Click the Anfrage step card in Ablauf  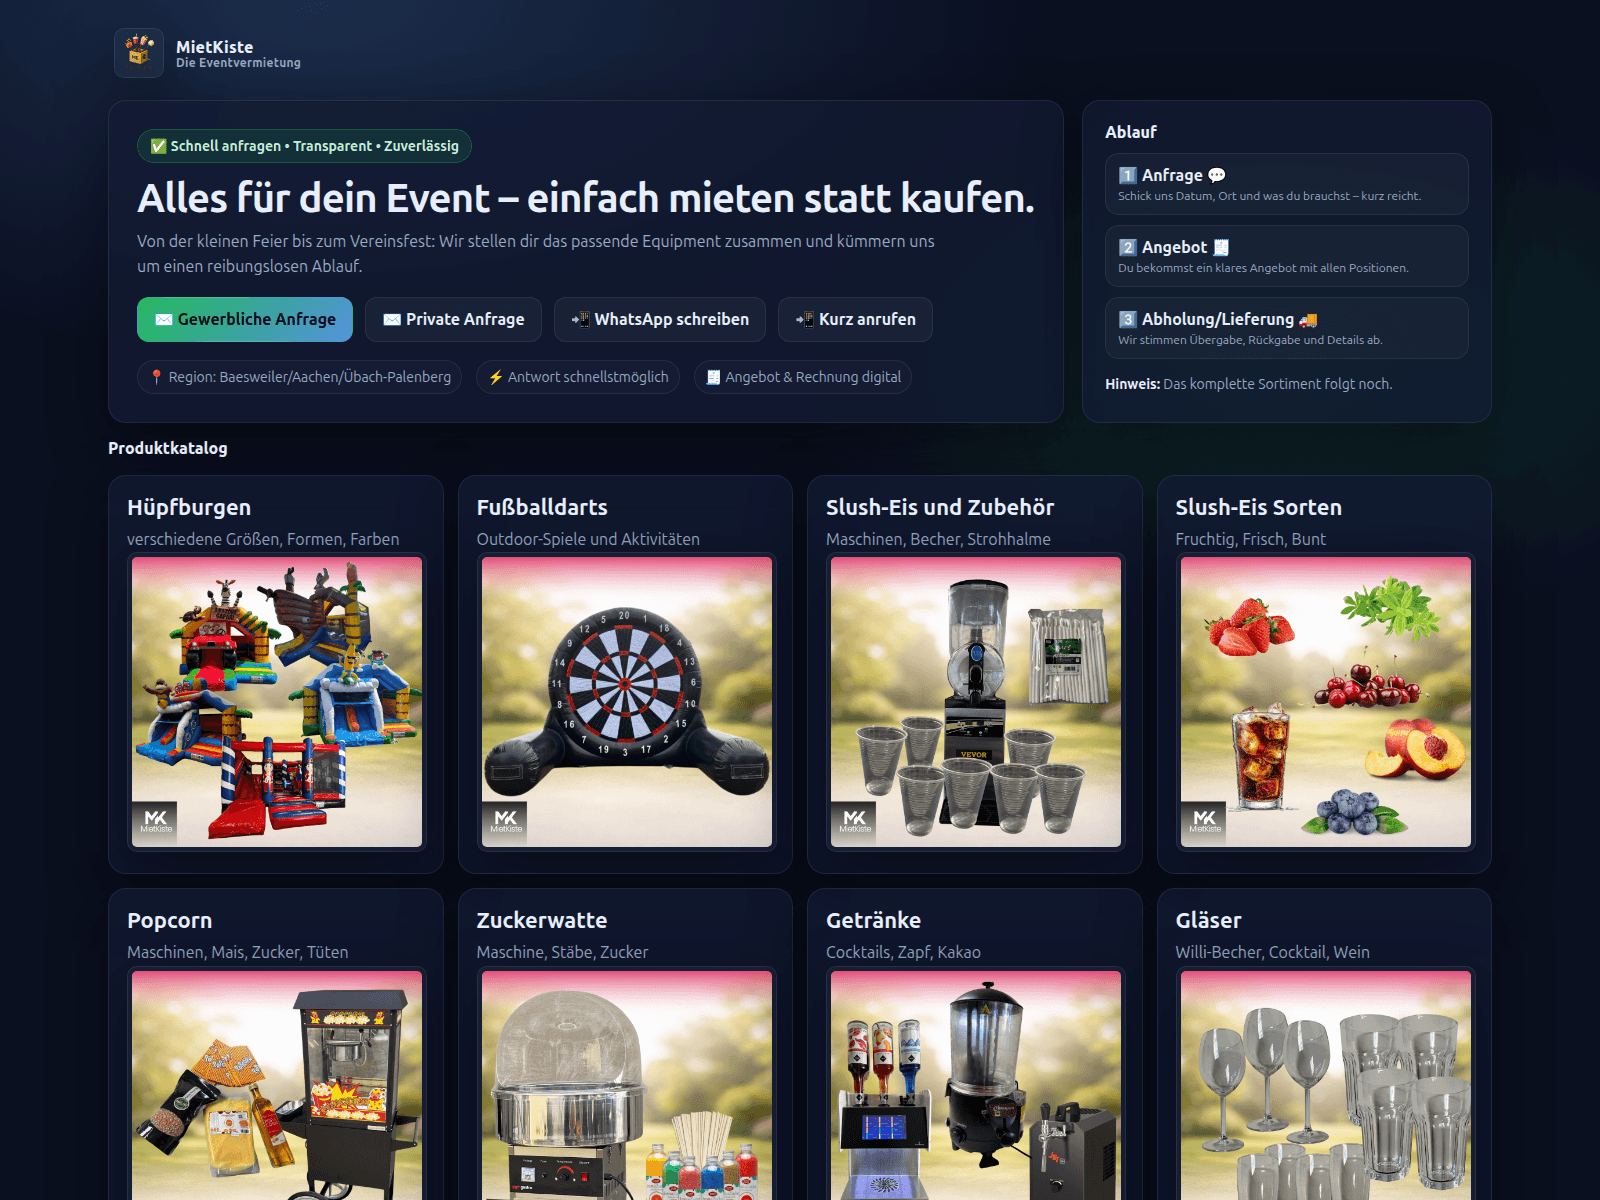[x=1286, y=184]
